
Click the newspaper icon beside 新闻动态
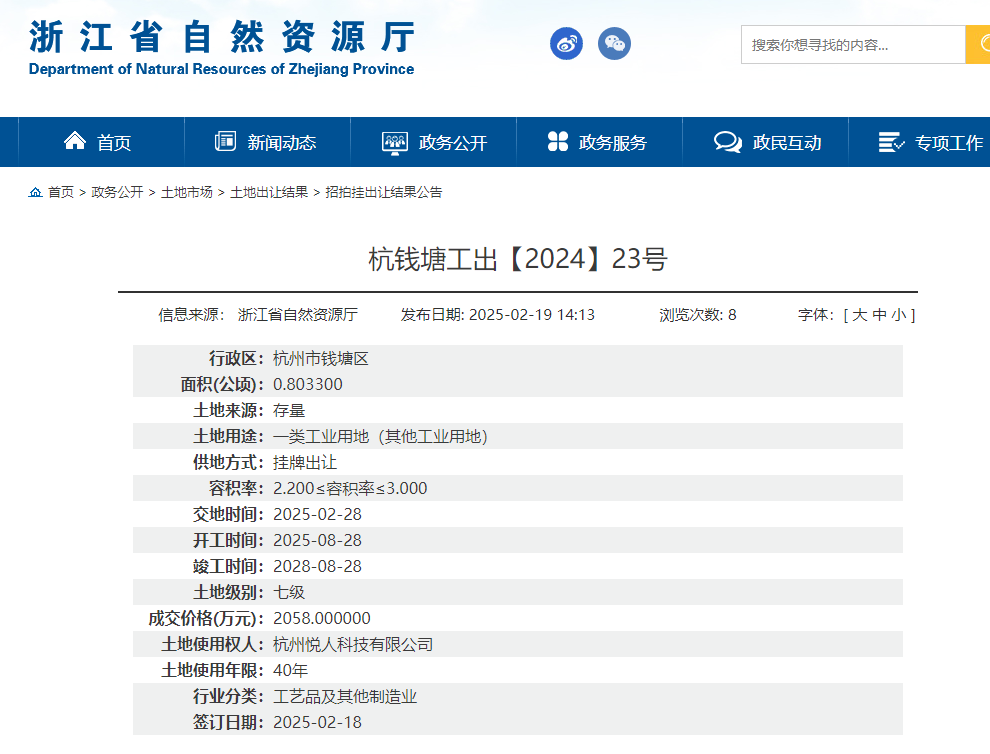225,141
